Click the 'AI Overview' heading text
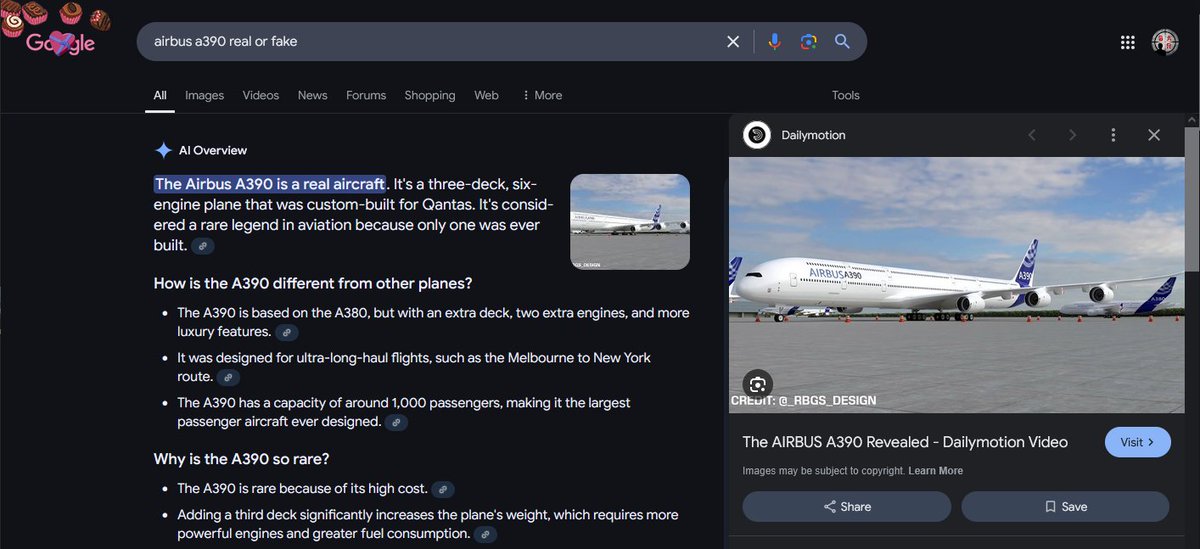 point(213,150)
